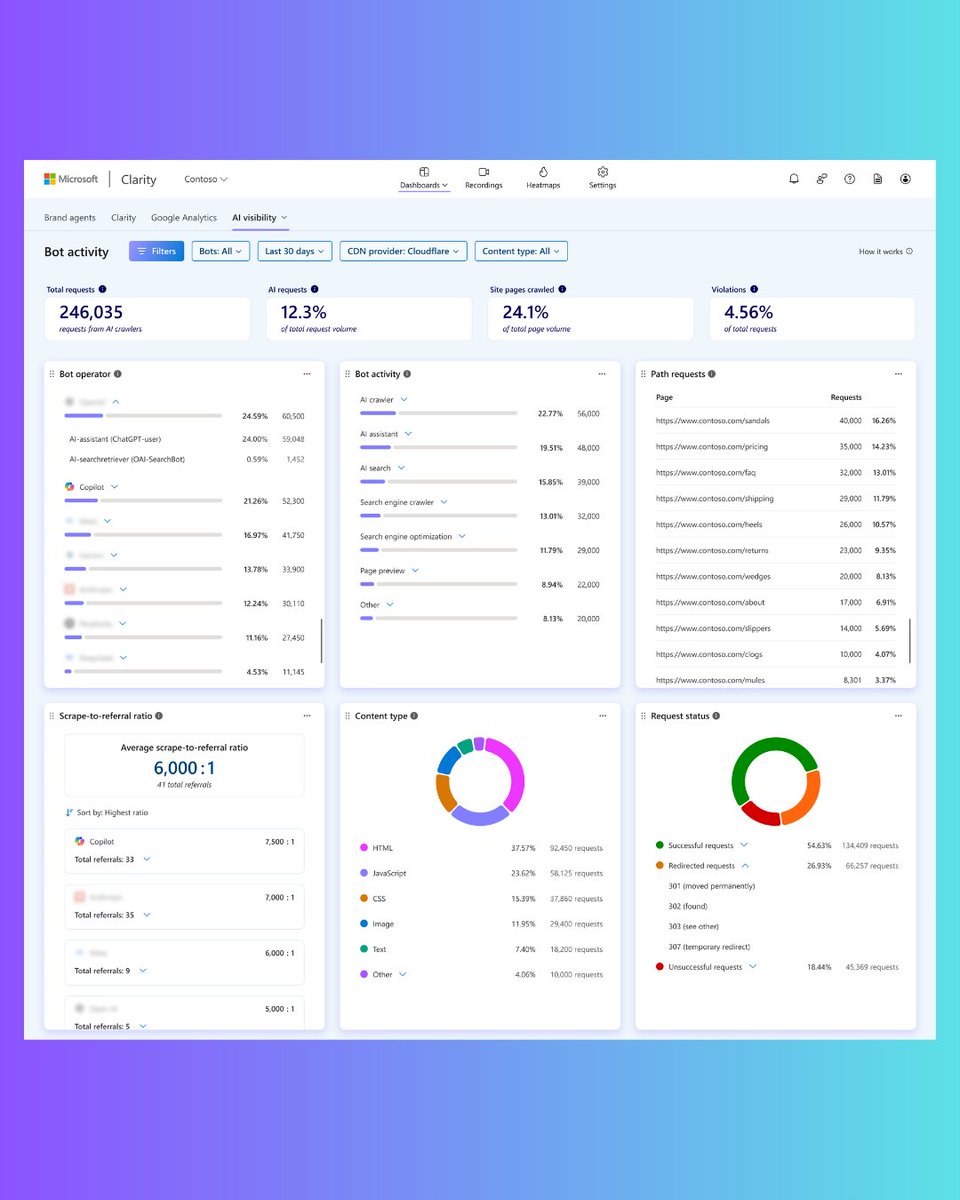The height and width of the screenshot is (1200, 960).
Task: Click the info icon next to Path requests
Action: (711, 374)
